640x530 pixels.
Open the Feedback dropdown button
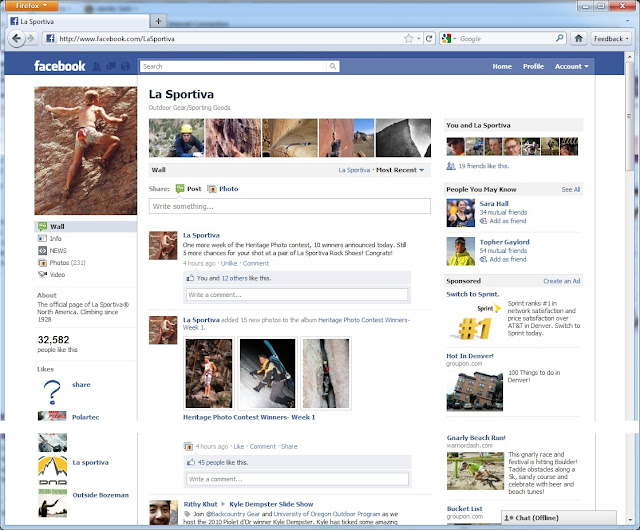tap(611, 39)
